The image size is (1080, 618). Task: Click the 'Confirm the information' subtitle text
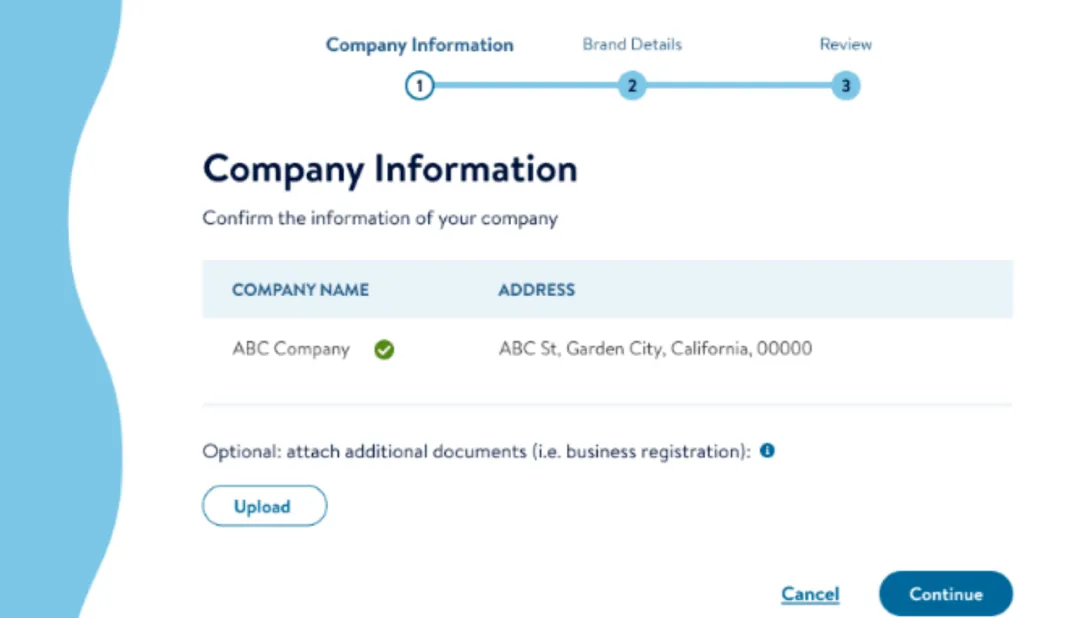click(380, 218)
